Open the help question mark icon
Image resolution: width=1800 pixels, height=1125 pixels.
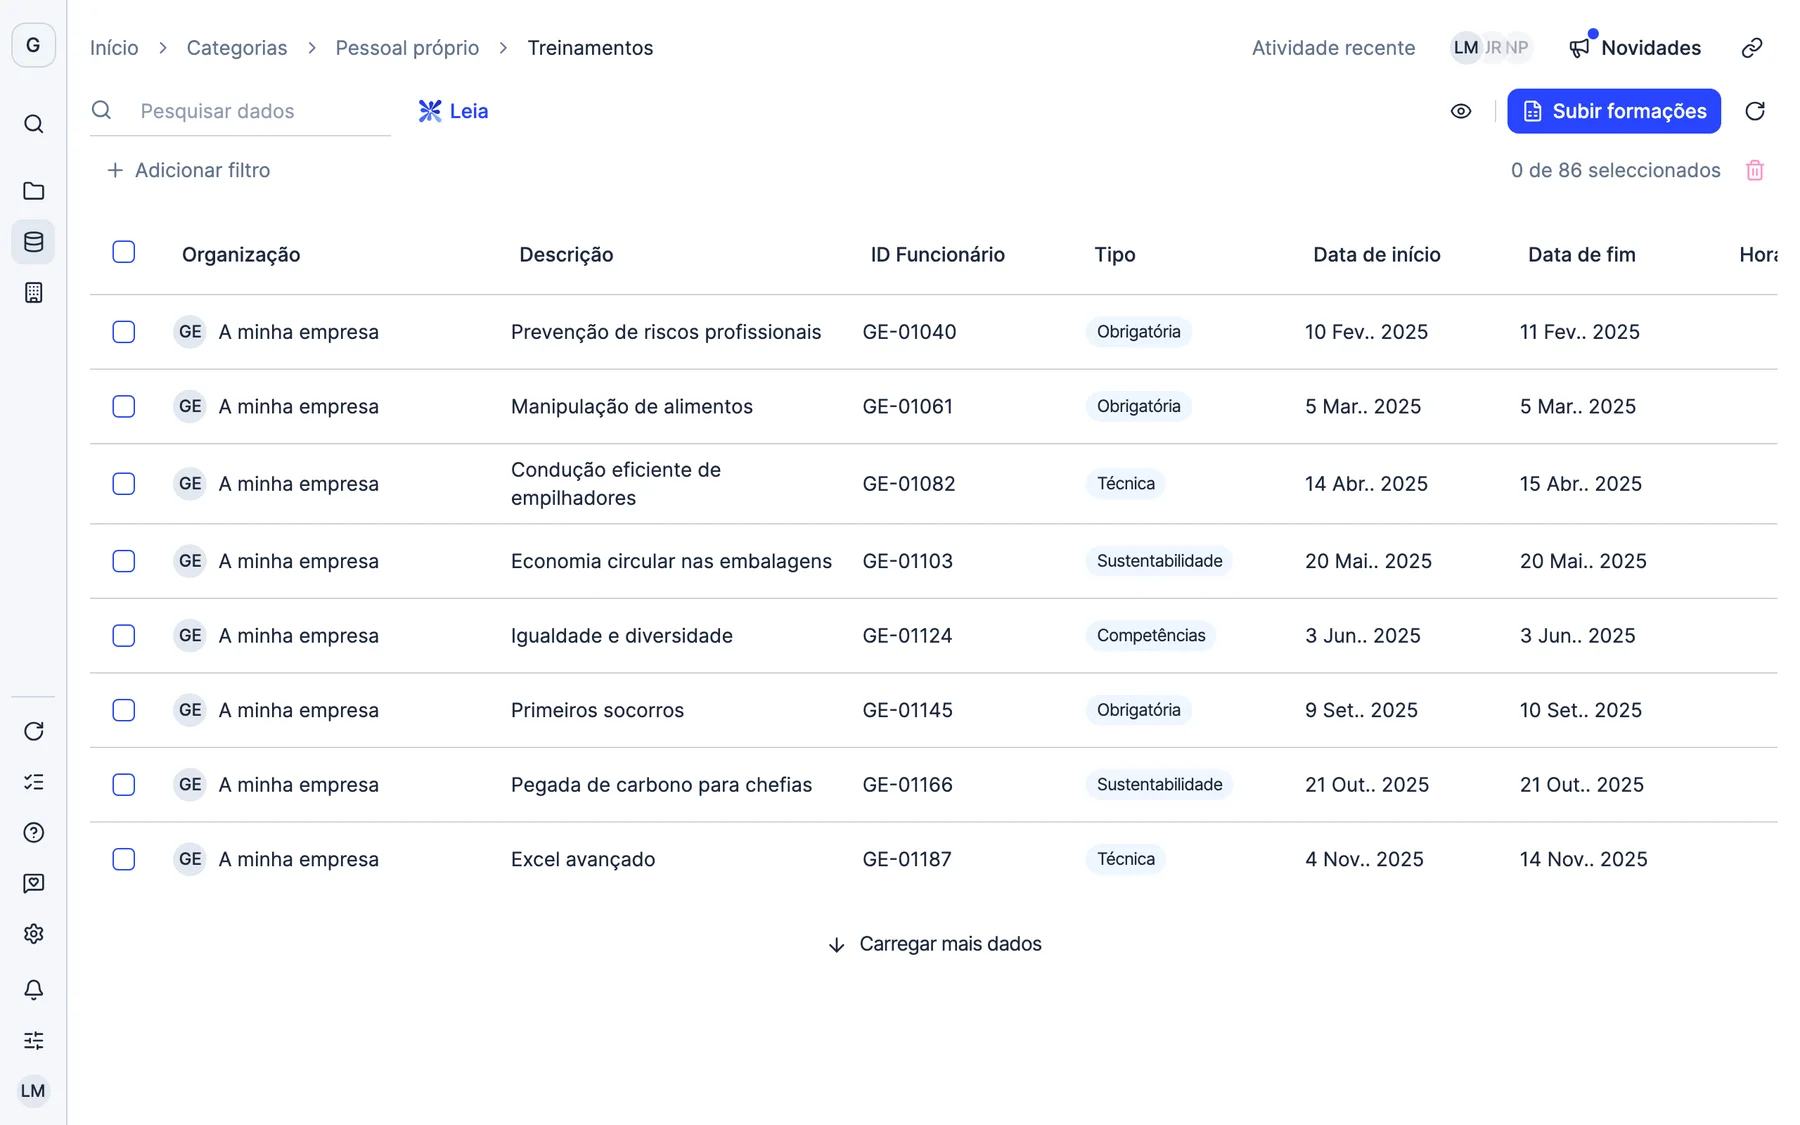[x=33, y=832]
